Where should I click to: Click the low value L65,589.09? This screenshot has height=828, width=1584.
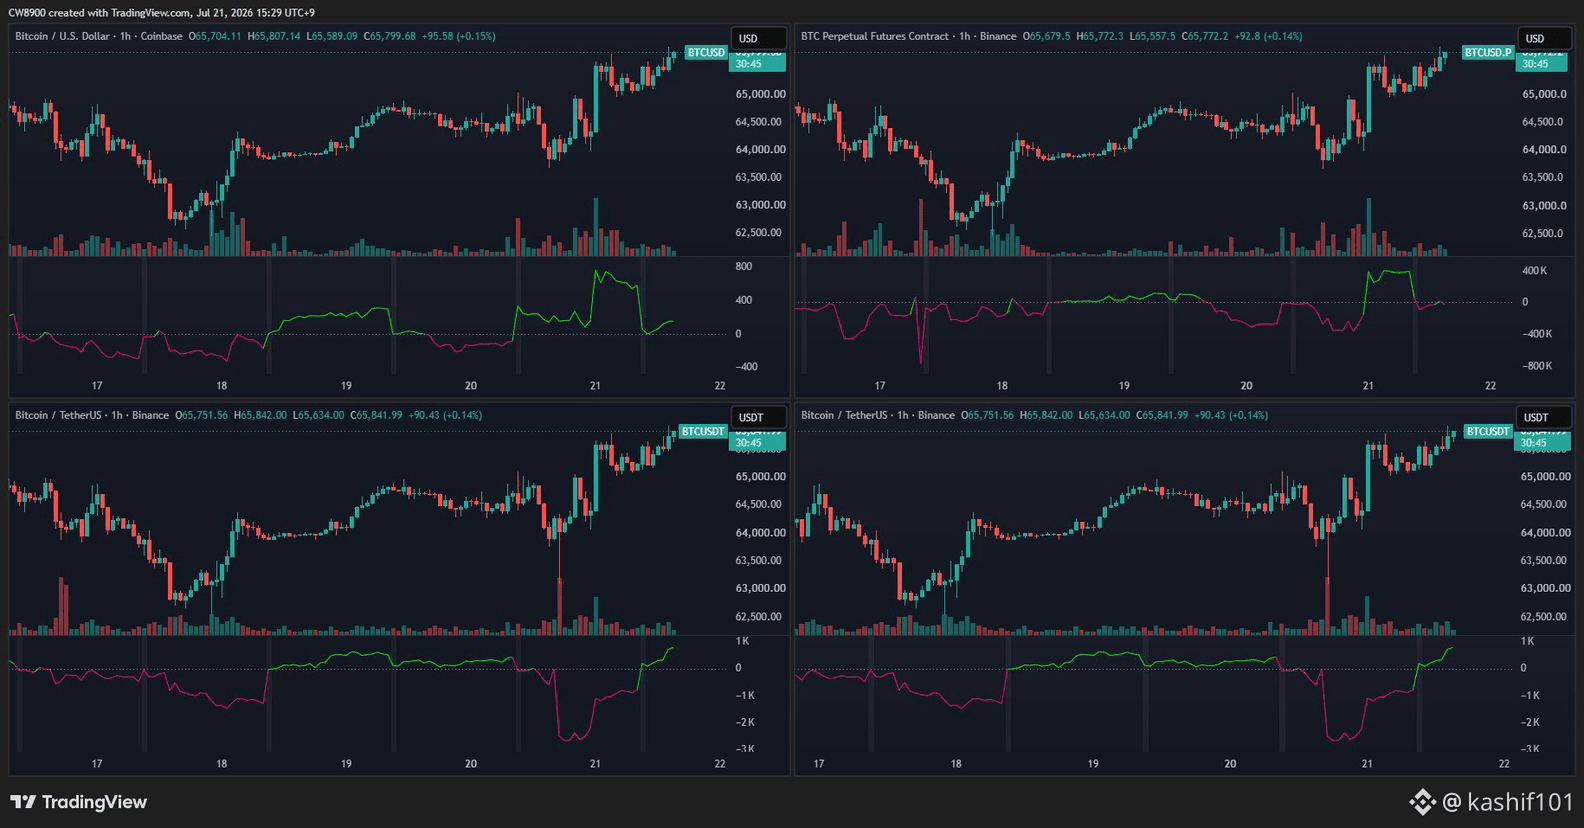point(332,36)
